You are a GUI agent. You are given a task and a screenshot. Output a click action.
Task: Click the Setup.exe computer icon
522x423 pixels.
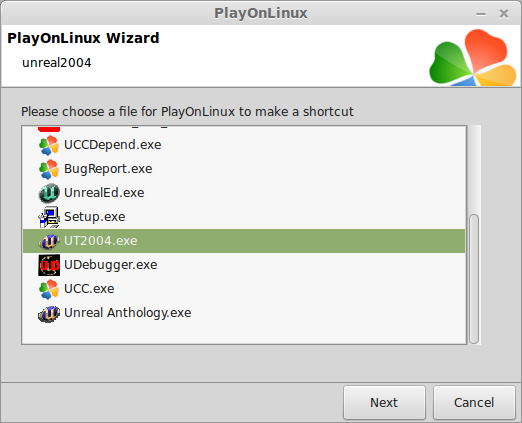pyautogui.click(x=49, y=217)
